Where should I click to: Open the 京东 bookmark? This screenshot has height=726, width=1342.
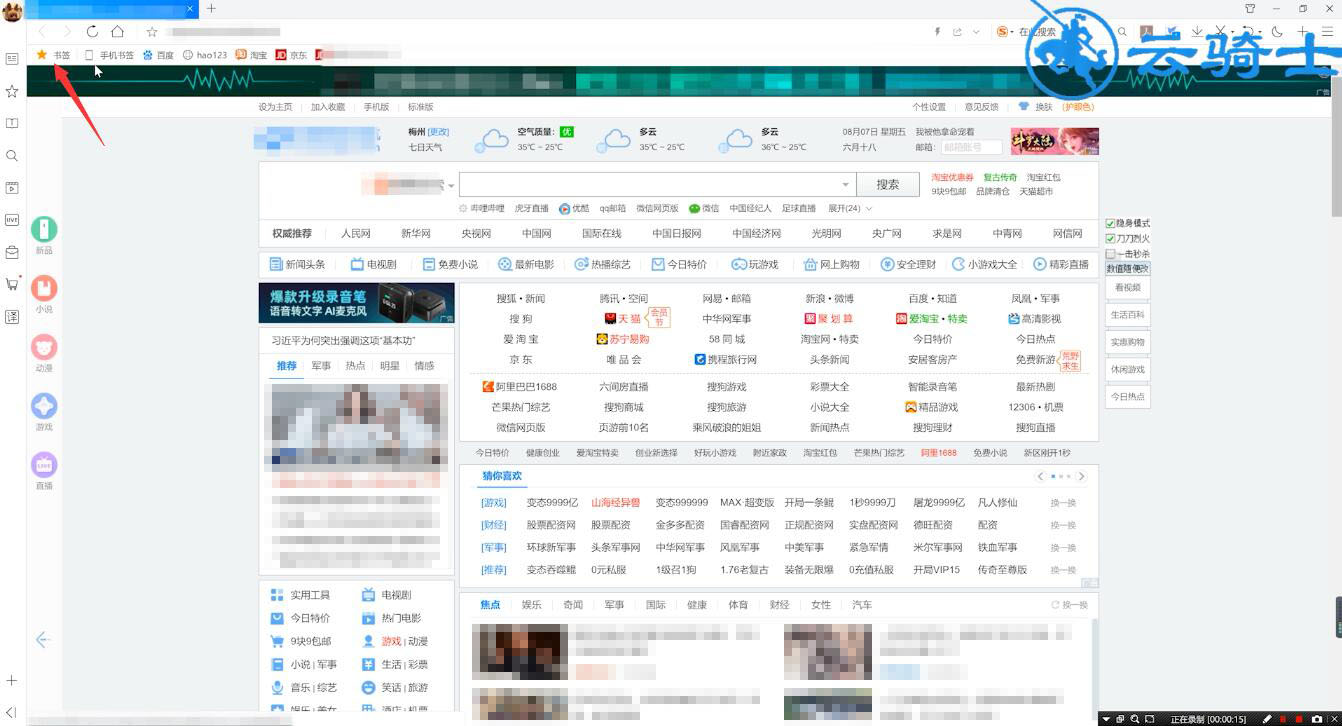click(292, 55)
